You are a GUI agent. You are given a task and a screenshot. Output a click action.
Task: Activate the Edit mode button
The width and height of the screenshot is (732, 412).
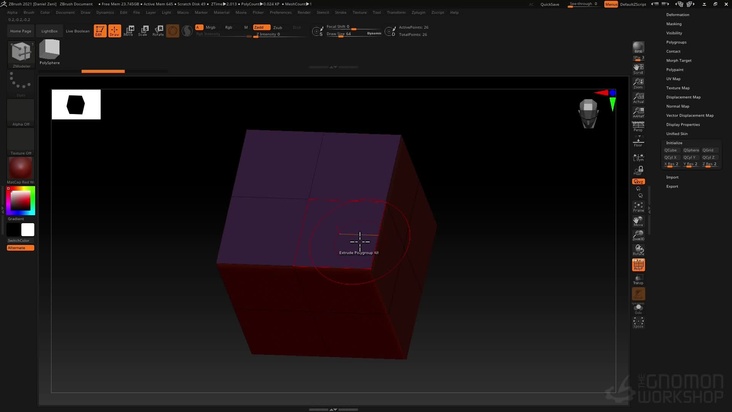click(100, 31)
